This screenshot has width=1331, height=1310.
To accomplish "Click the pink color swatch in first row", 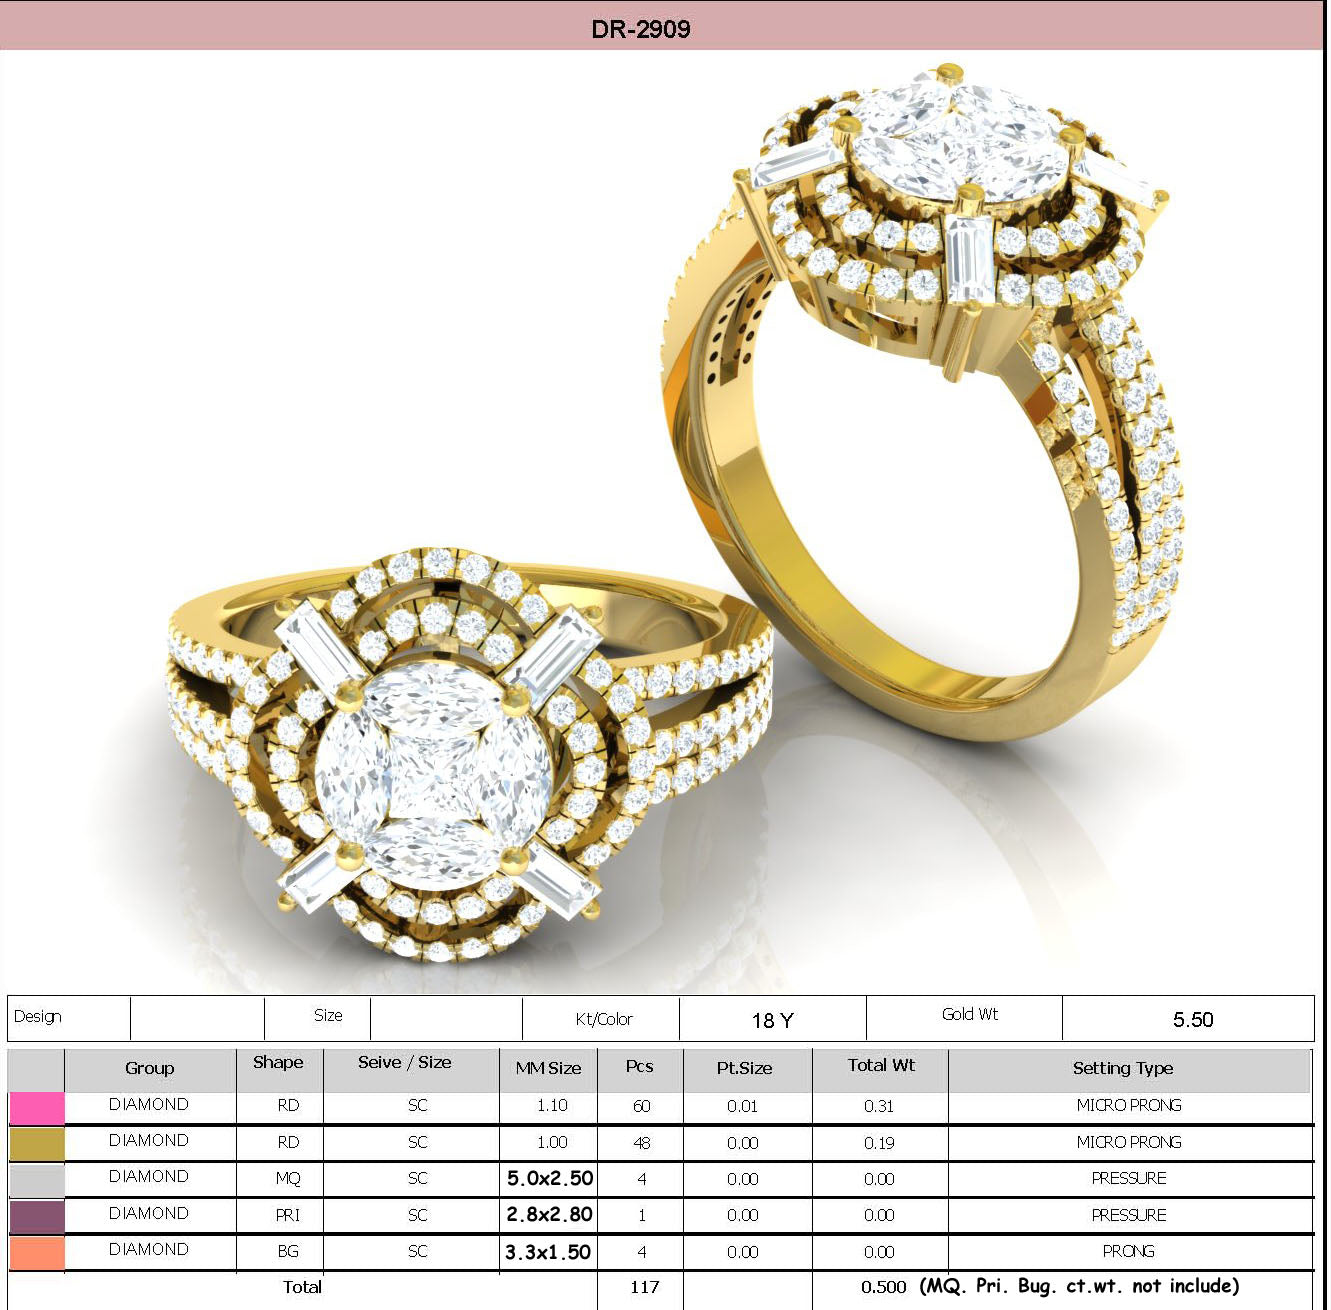I will pyautogui.click(x=36, y=1107).
